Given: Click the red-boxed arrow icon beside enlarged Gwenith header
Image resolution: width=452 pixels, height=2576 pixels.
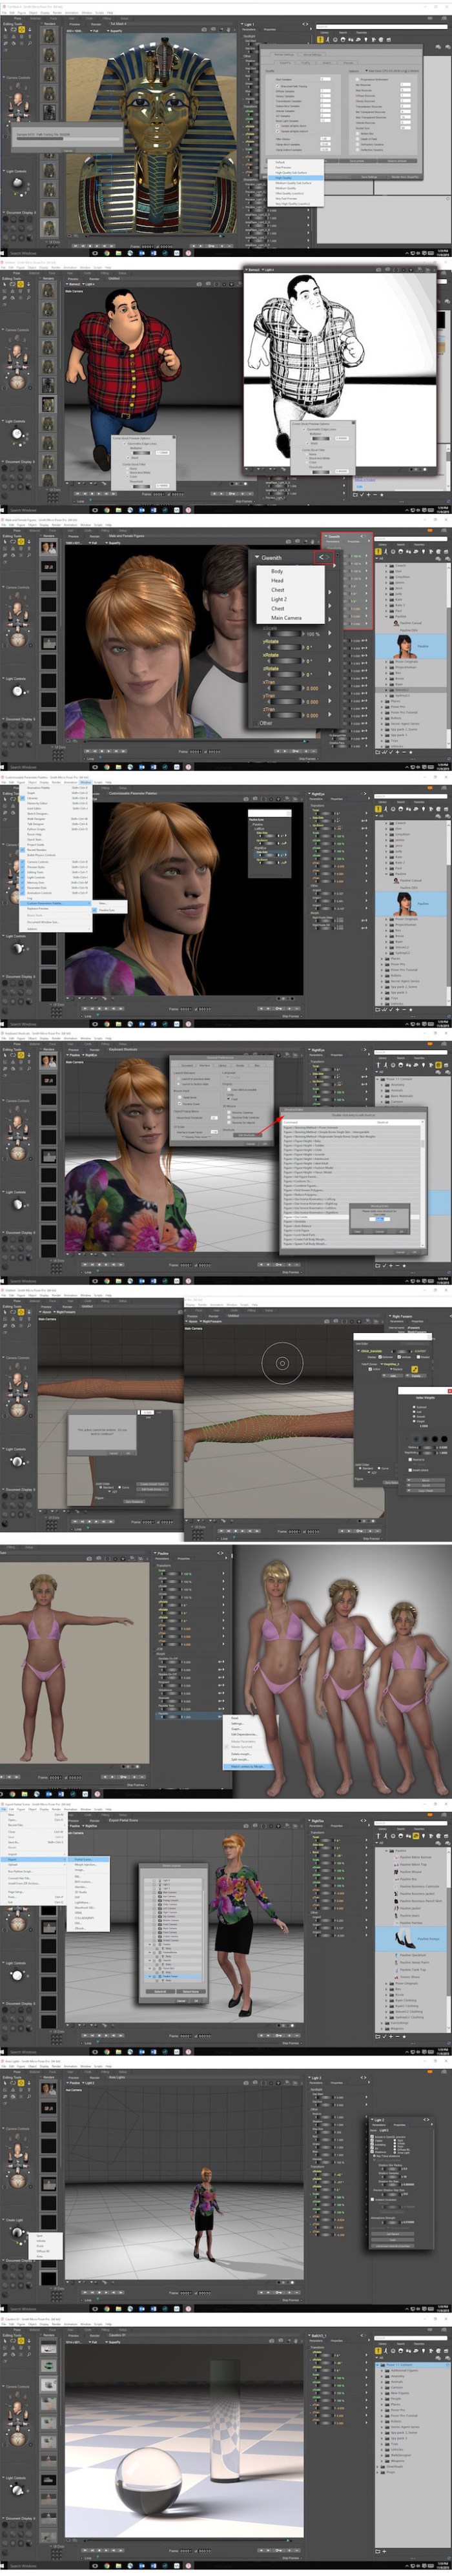Looking at the screenshot, I should coord(323,558).
